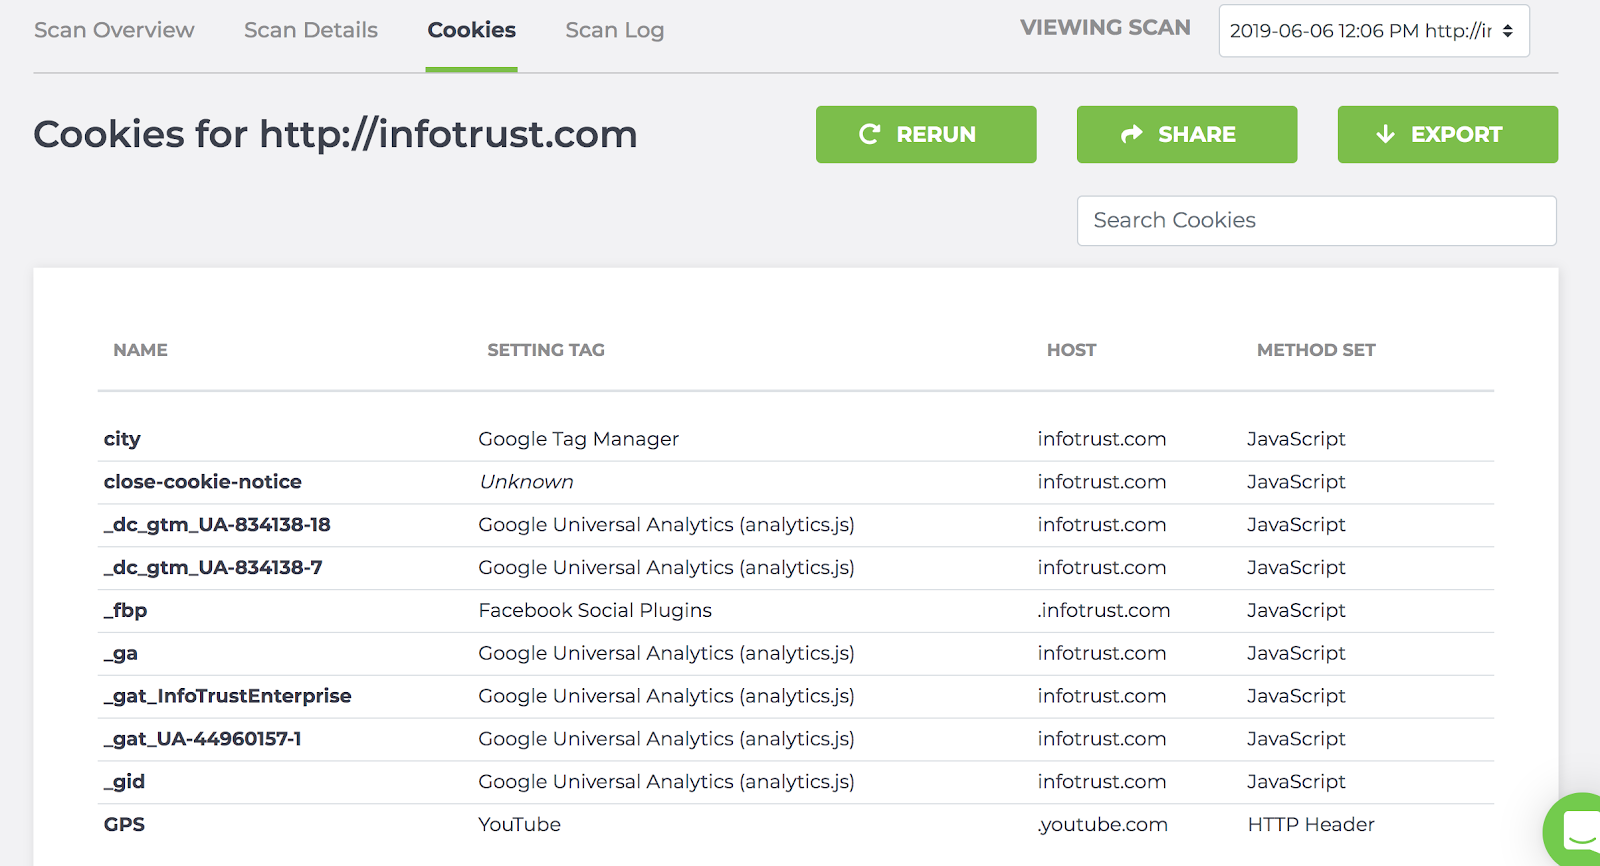Click the HTTP Header method cell

click(x=1311, y=825)
